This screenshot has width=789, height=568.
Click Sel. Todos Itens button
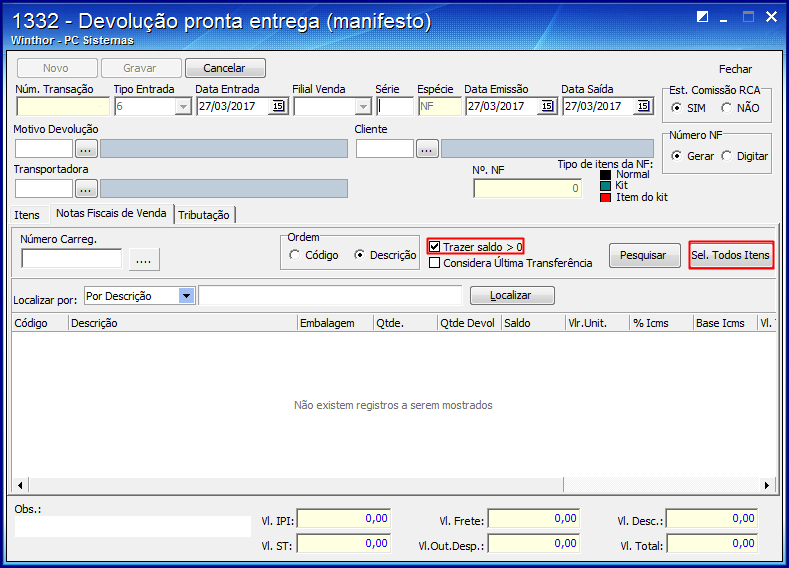(x=731, y=255)
